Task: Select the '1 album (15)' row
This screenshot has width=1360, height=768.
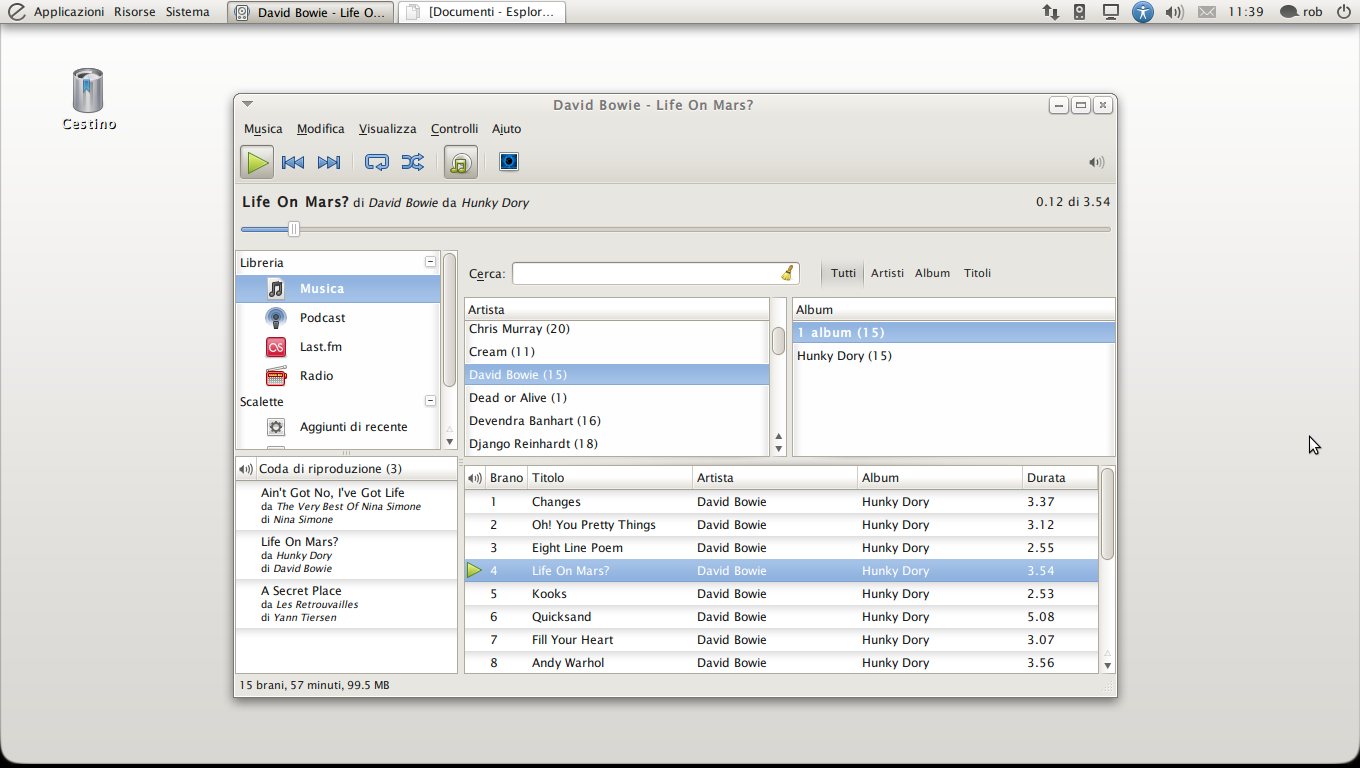Action: click(x=954, y=333)
